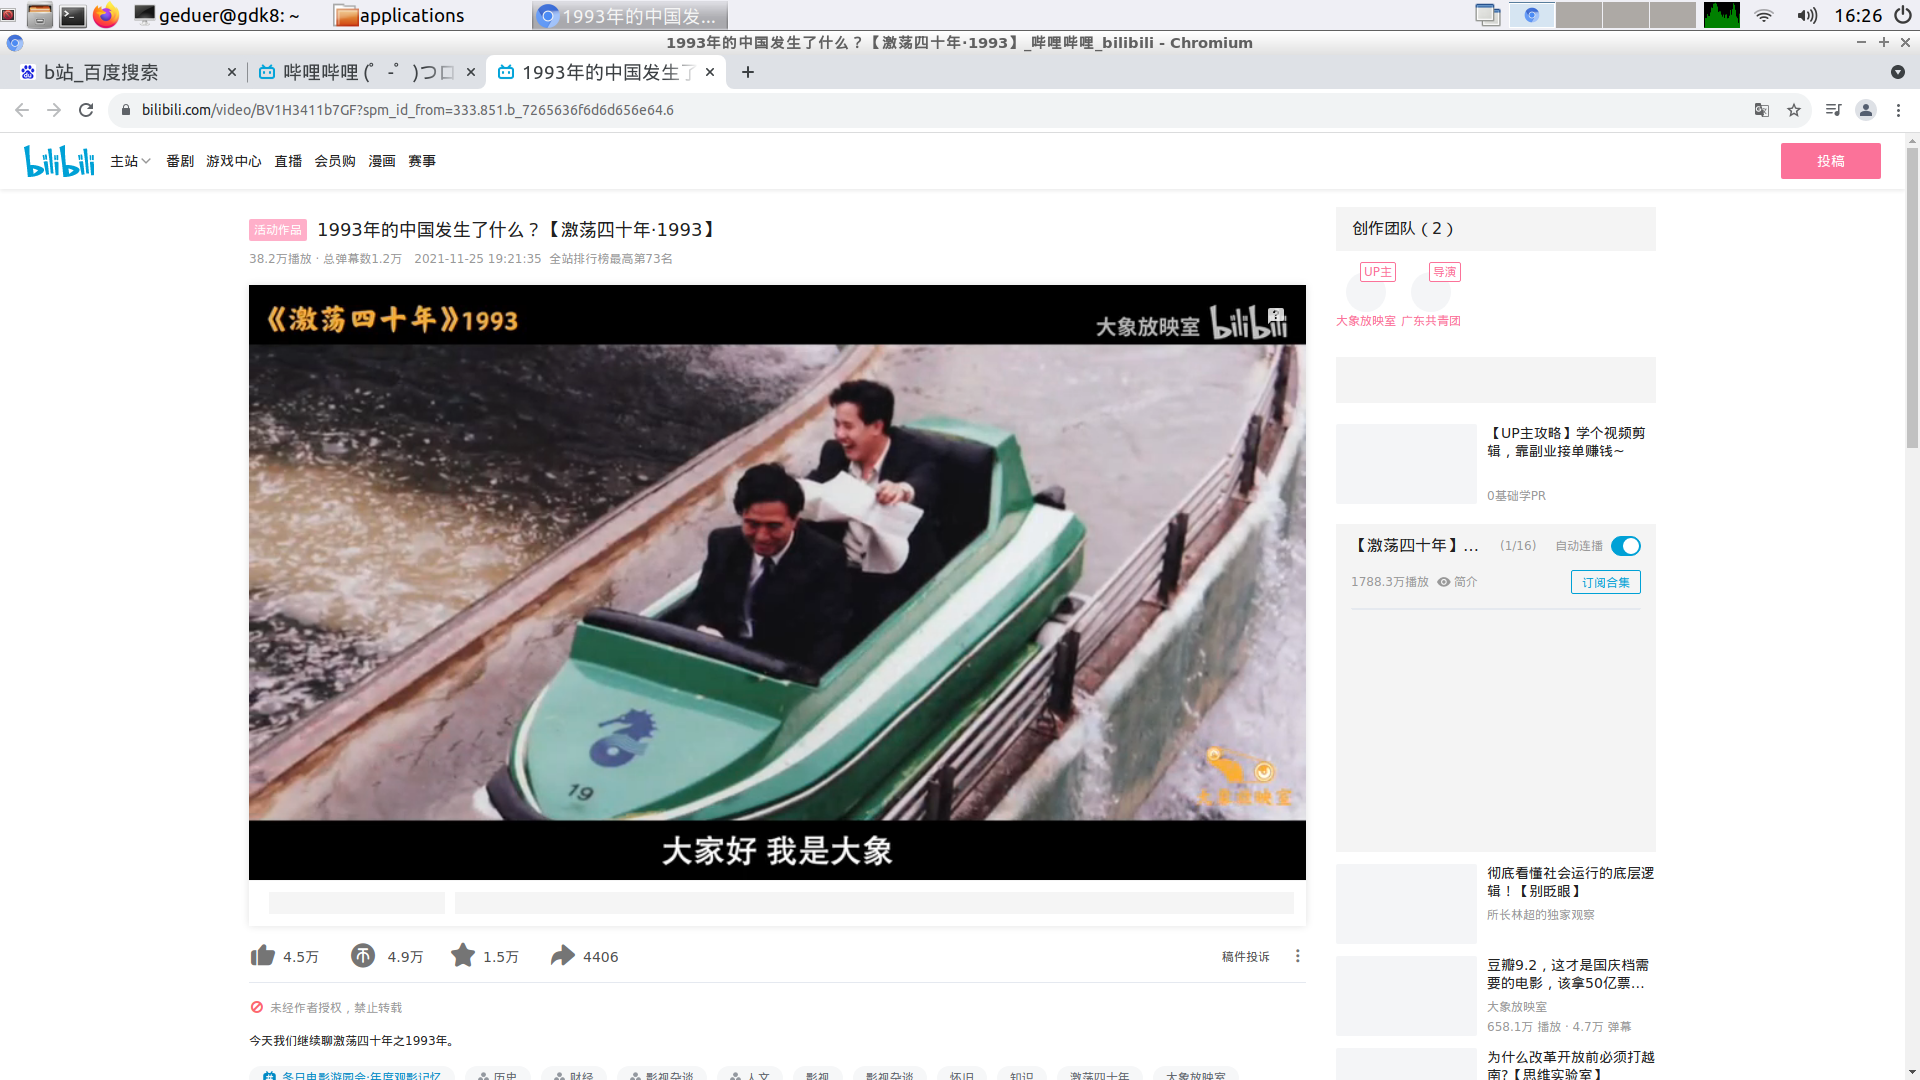Viewport: 1920px width, 1080px height.
Task: View site info via padlock icon
Action: tap(126, 110)
